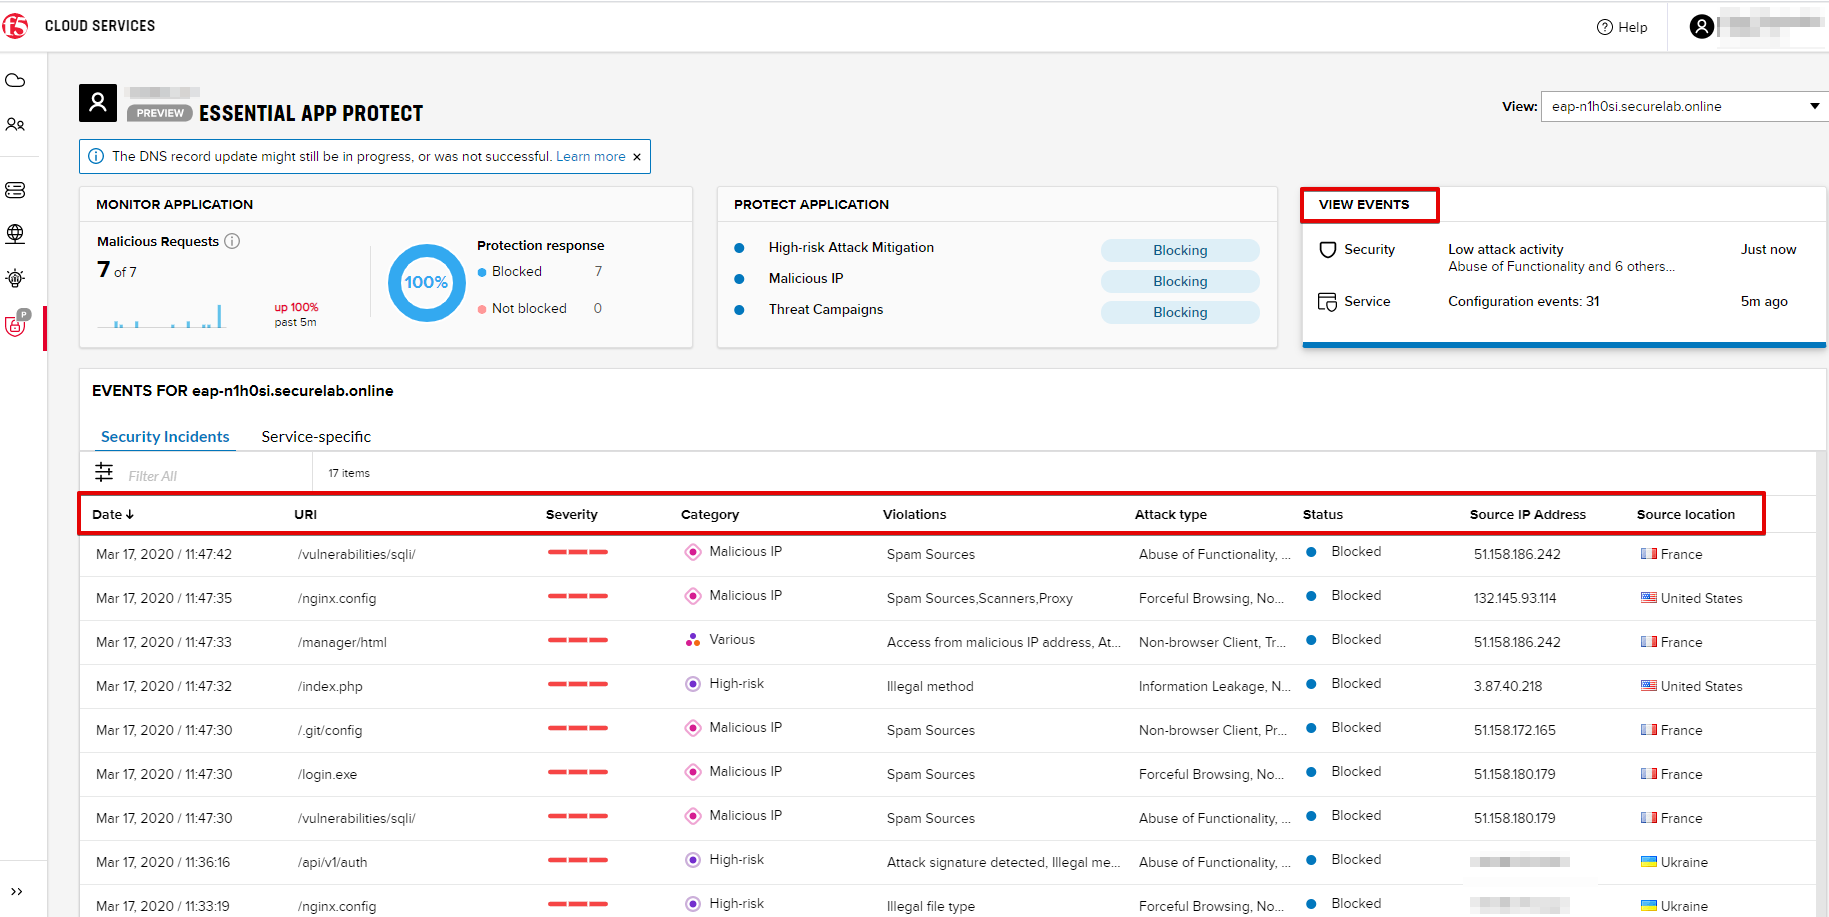Screen dimensions: 1829x917
Task: Sort by URI column header
Action: click(305, 514)
